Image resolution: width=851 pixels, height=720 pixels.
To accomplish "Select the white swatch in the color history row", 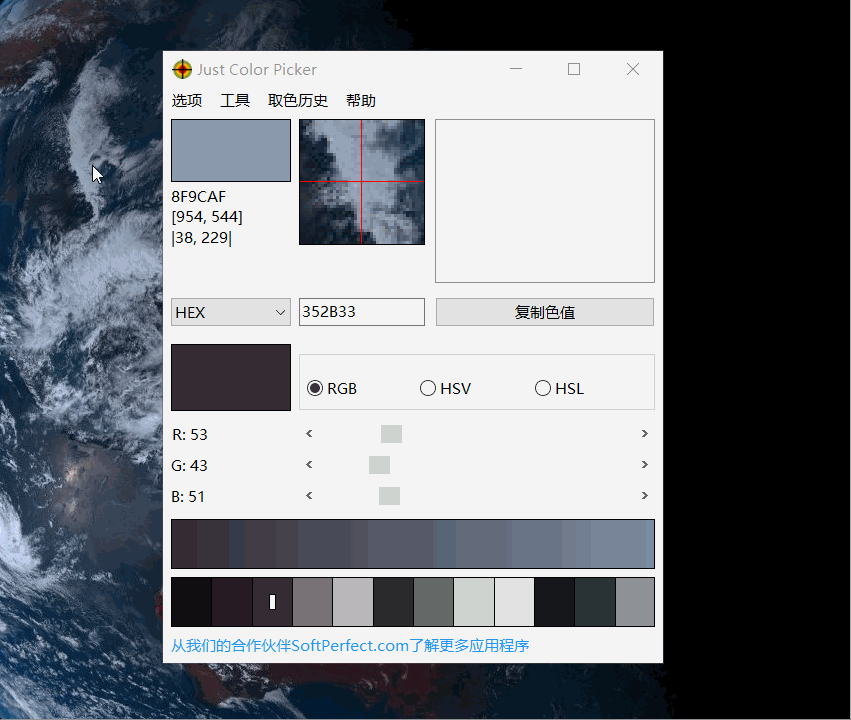I will pos(514,602).
